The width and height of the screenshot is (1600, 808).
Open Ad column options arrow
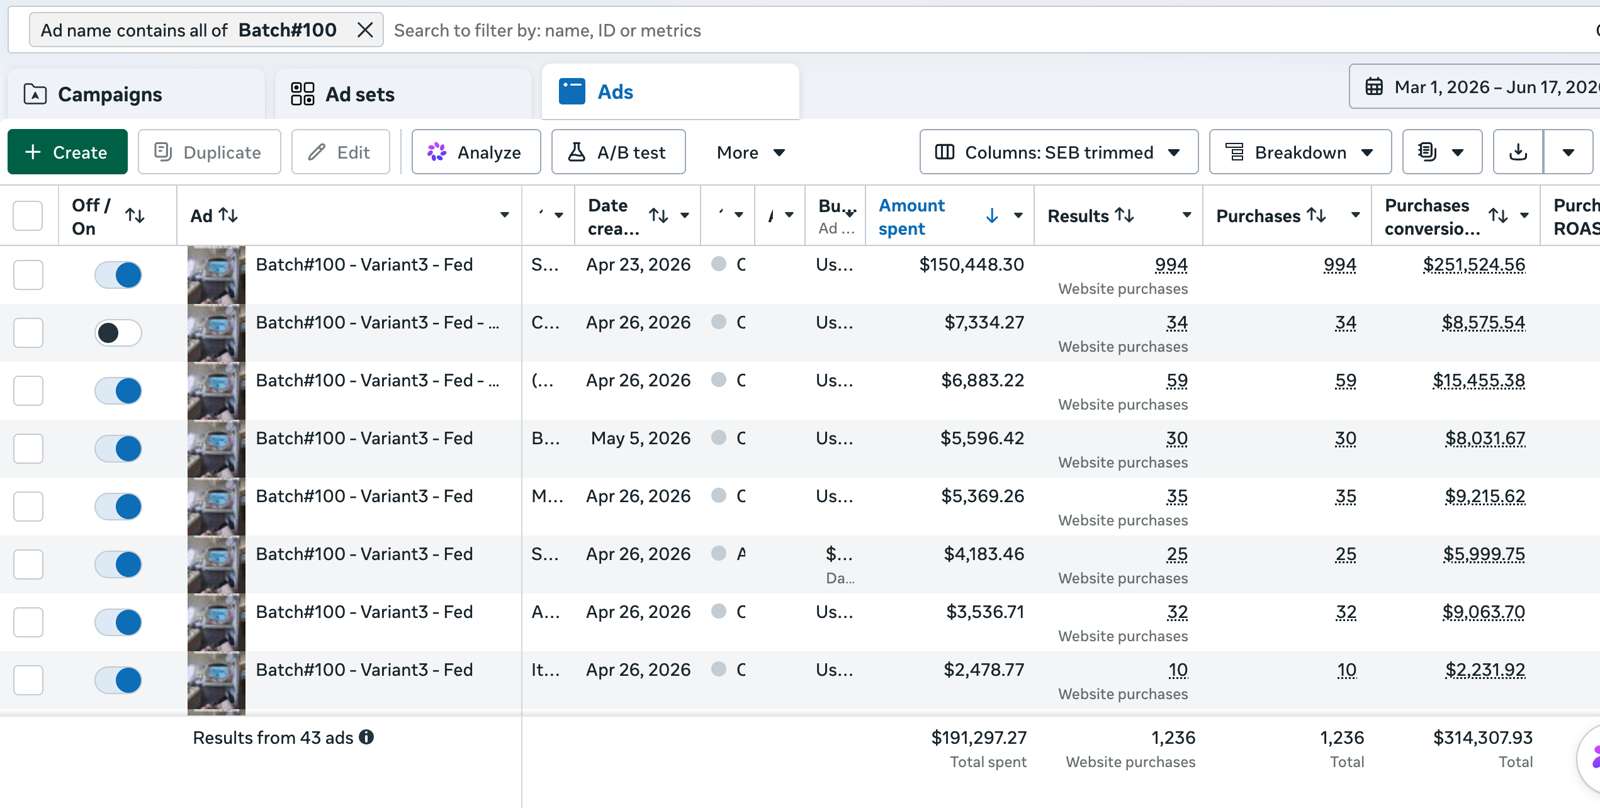[504, 215]
